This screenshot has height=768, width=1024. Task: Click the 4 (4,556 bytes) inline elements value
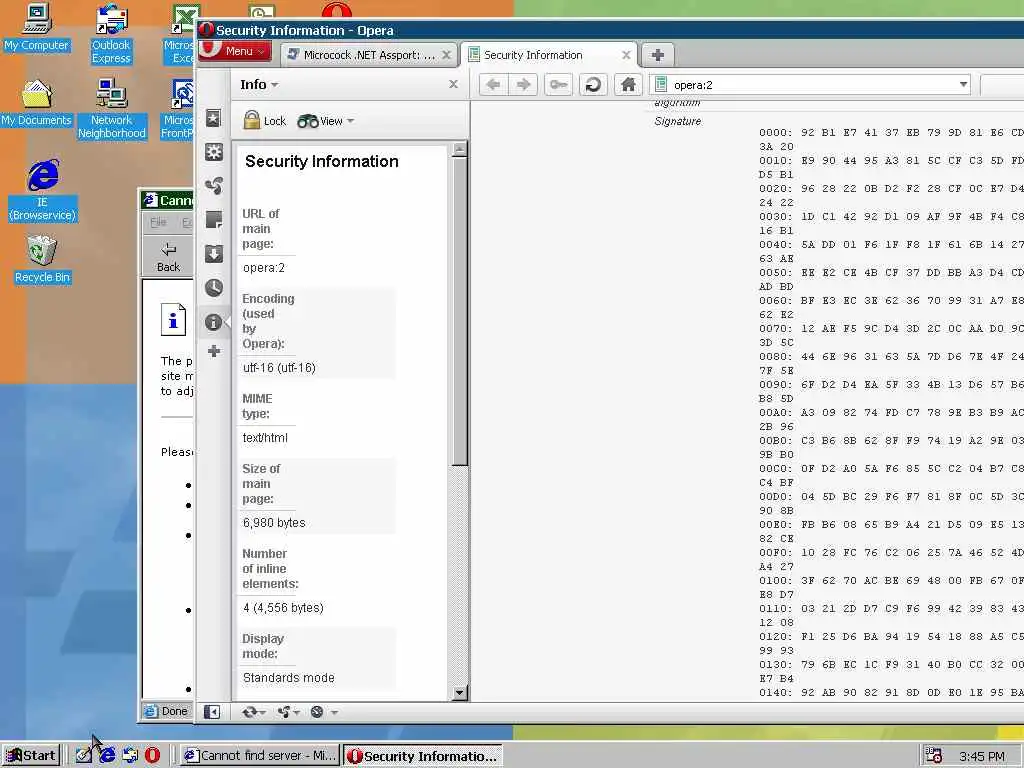[x=283, y=607]
